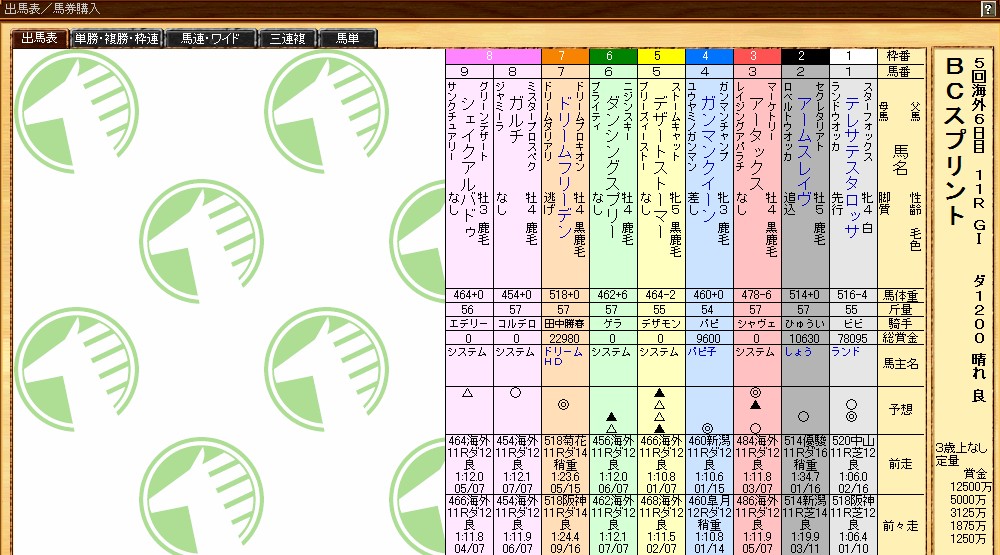This screenshot has height=555, width=1000.
Task: Click total prize value 22980
Action: 565,338
